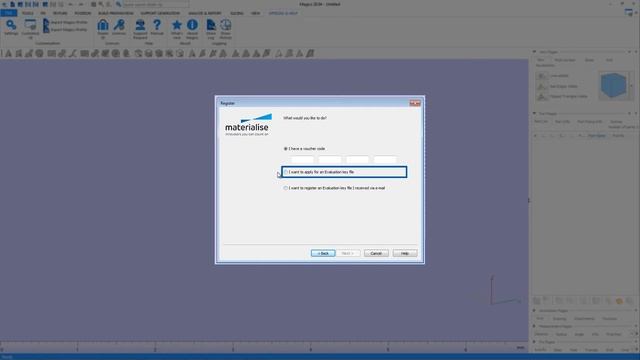Screen dimensions: 640x360
Task: Click the blue view cube thumbnail
Action: pos(613,85)
